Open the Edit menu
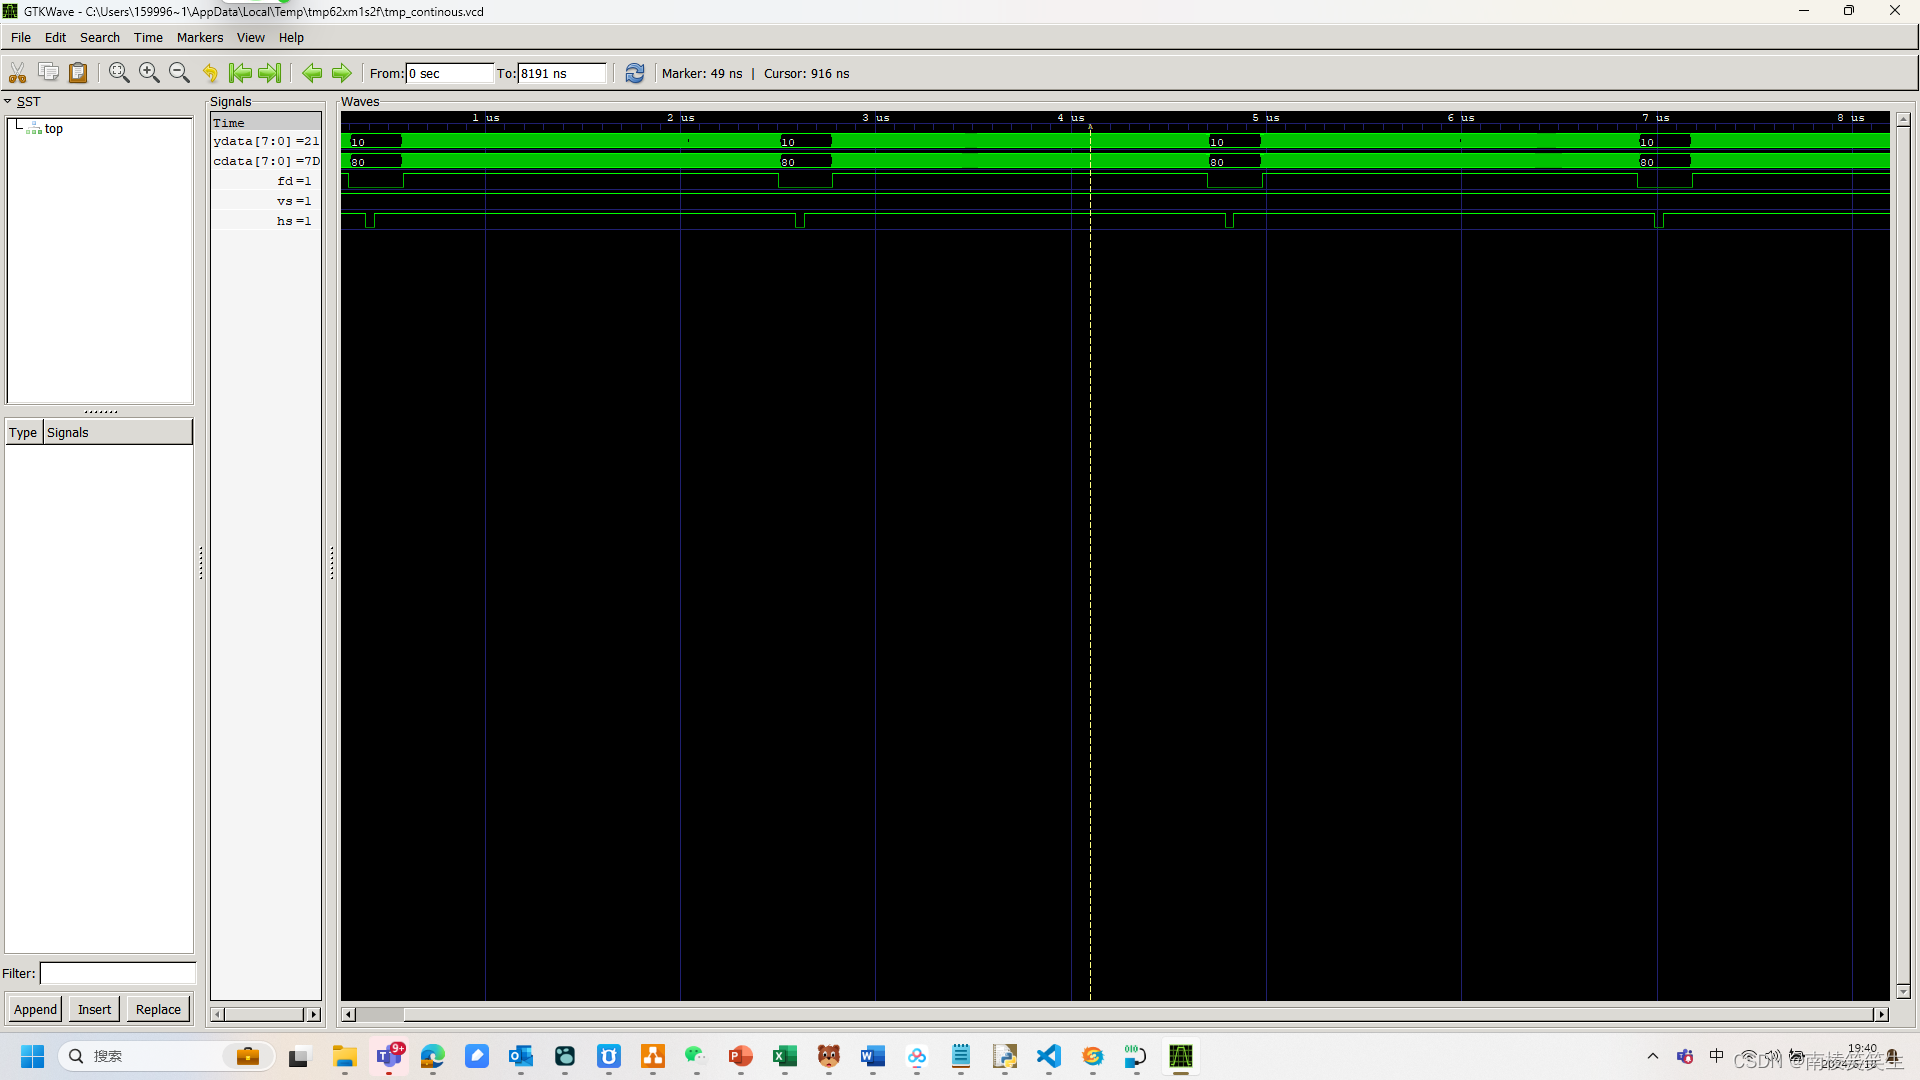 [x=54, y=37]
